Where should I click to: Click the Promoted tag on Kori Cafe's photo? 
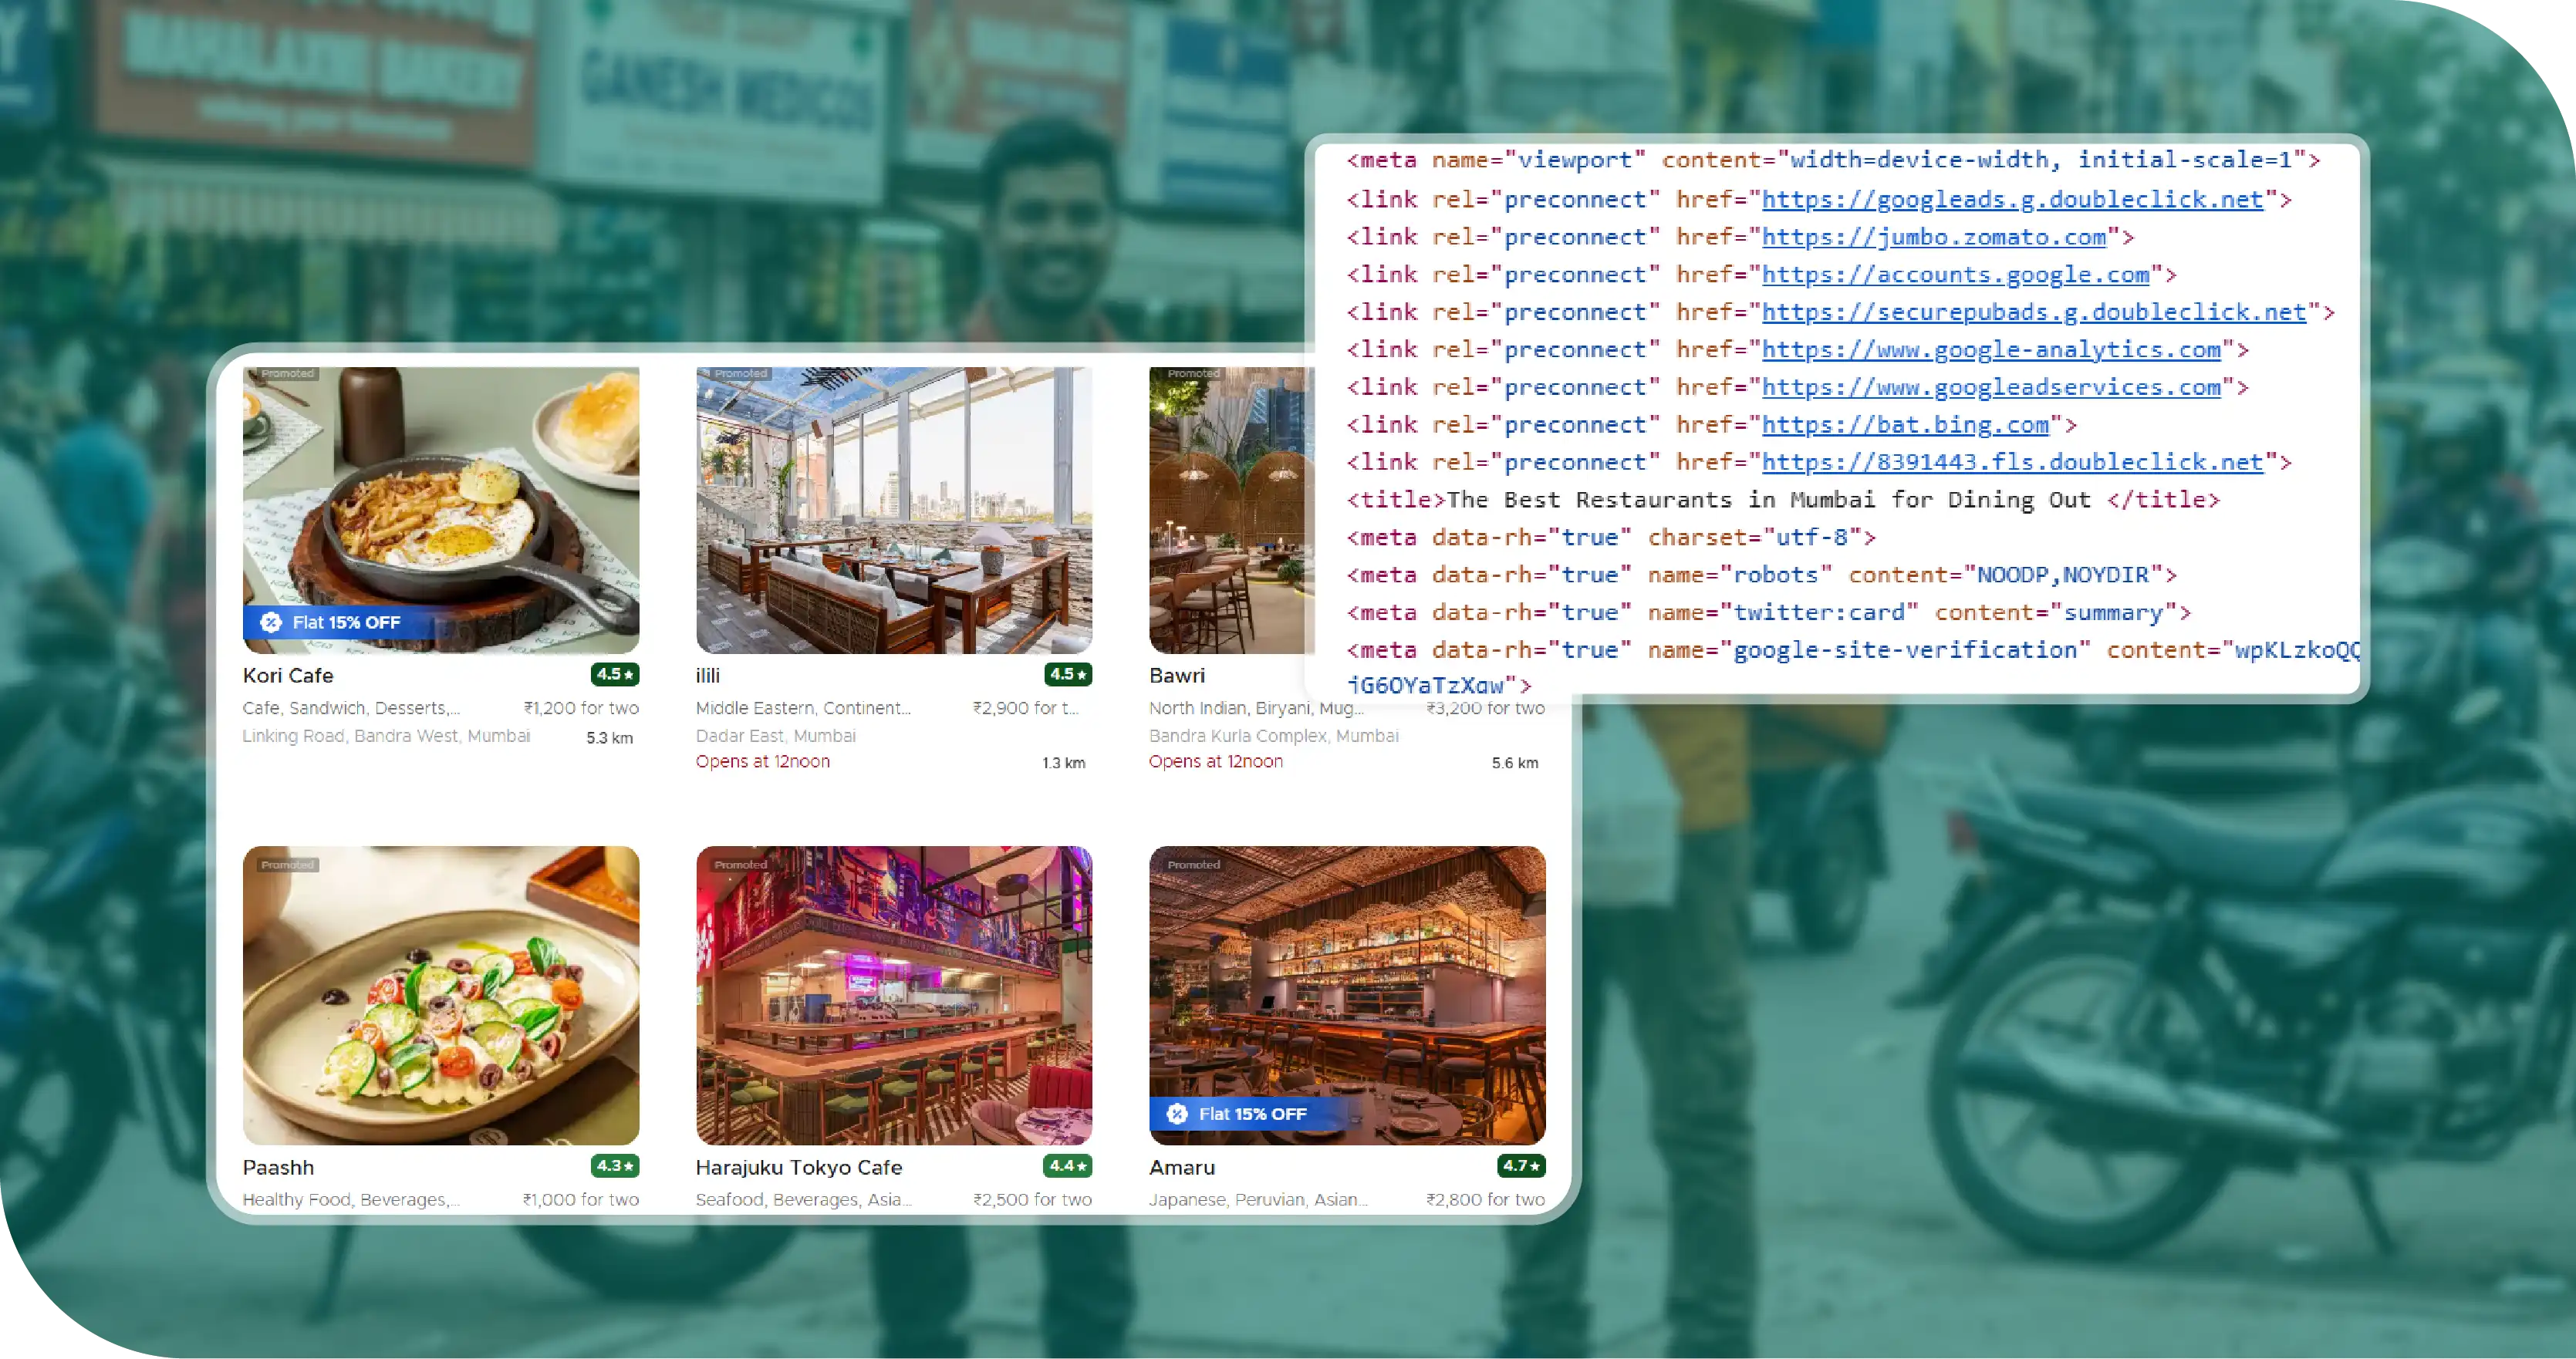coord(287,374)
